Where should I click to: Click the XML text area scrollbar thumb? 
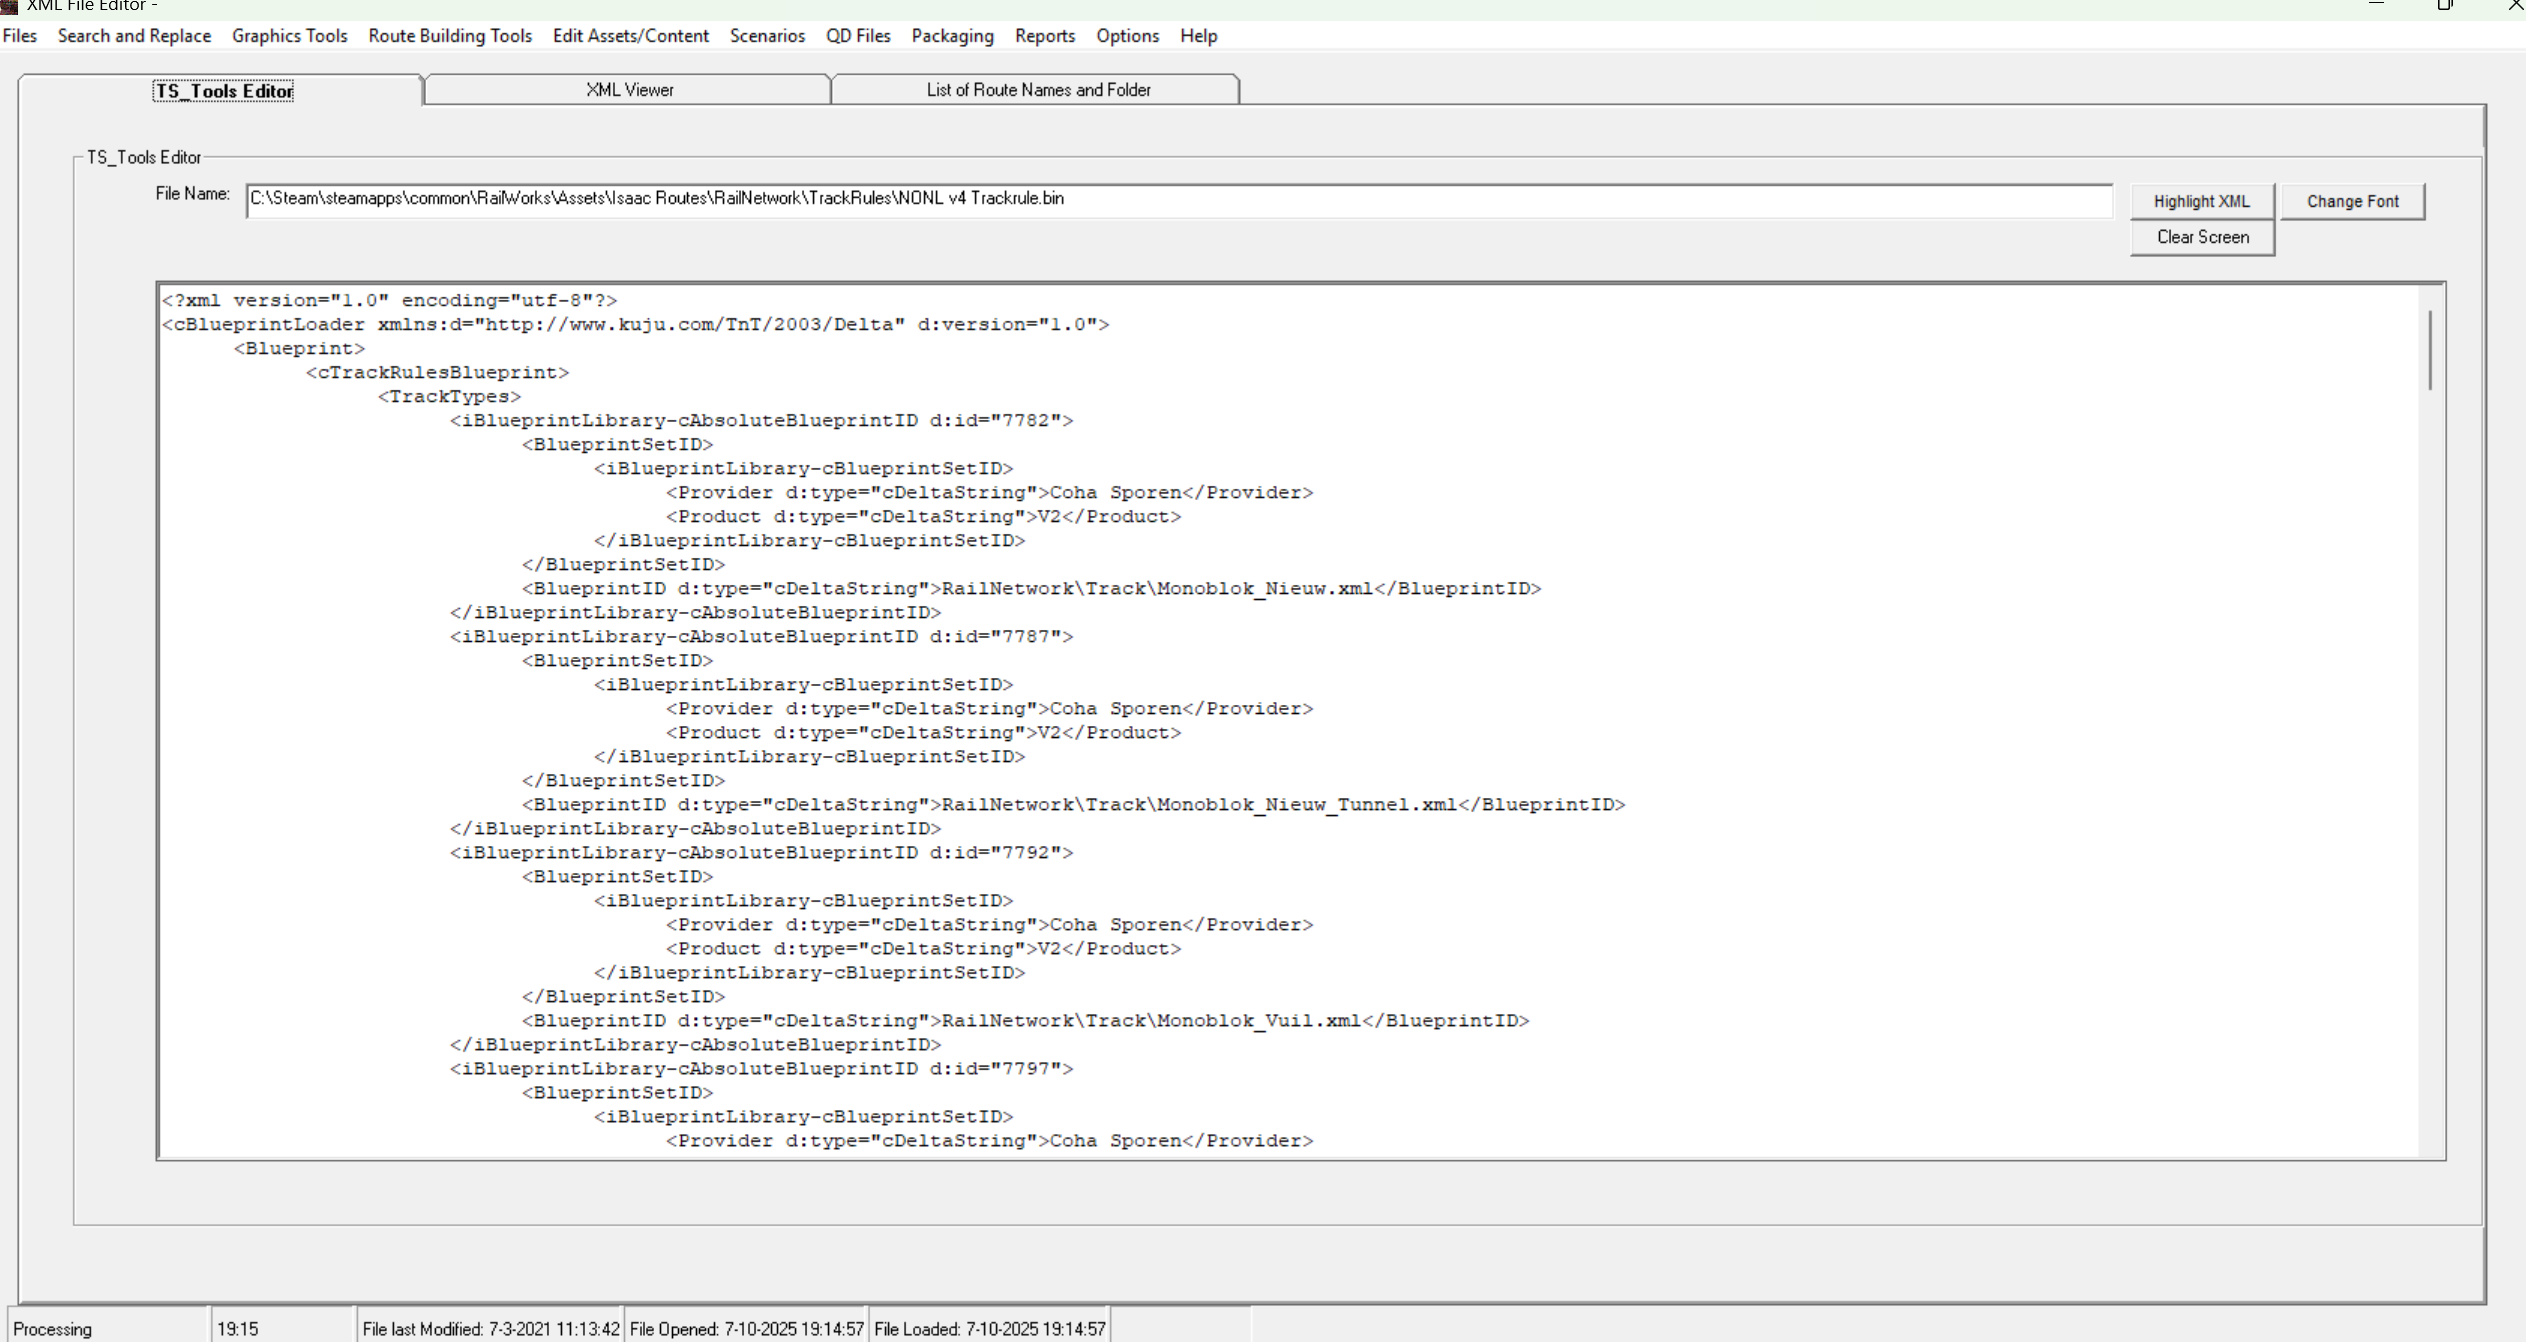(x=2430, y=350)
